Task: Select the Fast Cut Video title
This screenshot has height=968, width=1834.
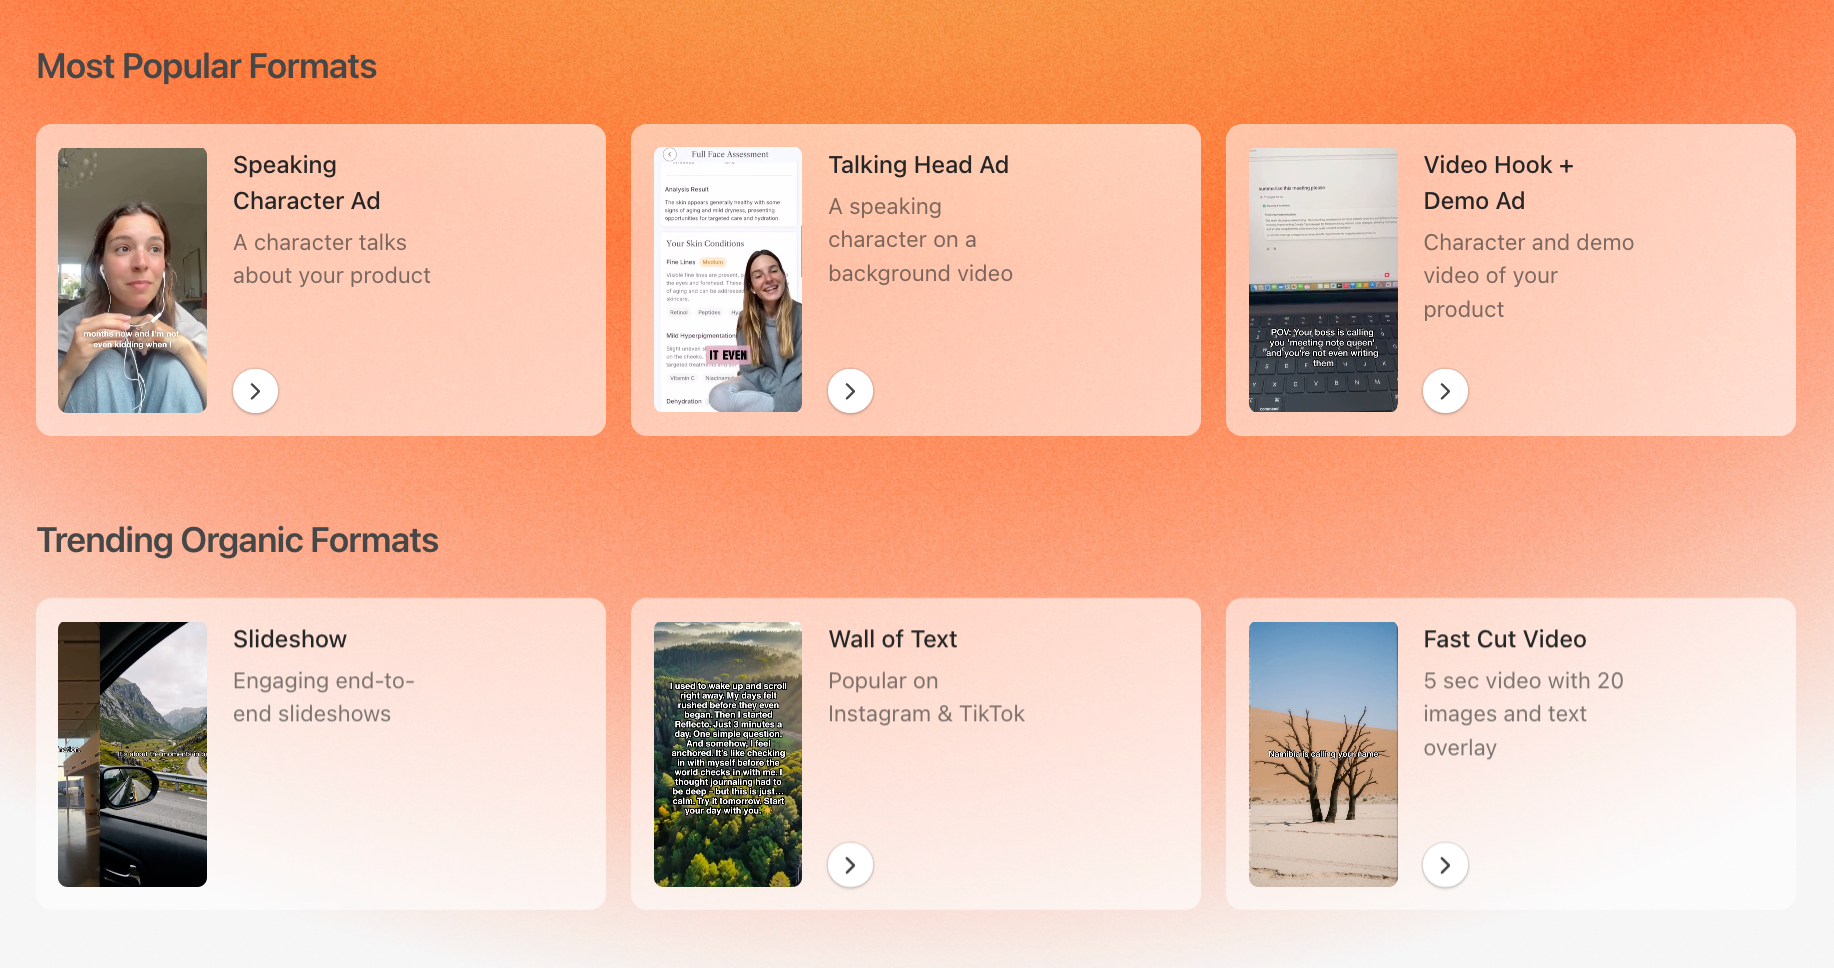Action: point(1504,639)
